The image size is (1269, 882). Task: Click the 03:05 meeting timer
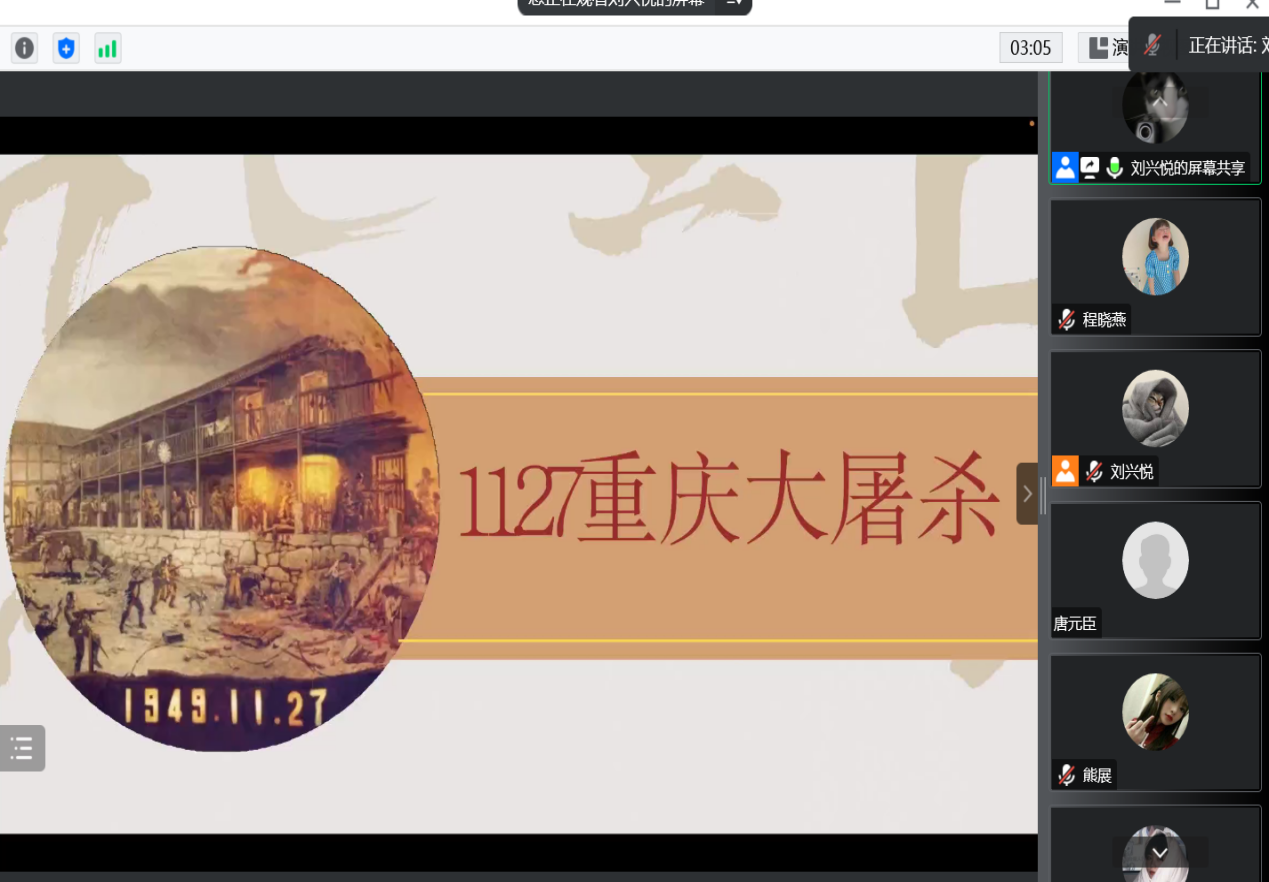[1030, 47]
